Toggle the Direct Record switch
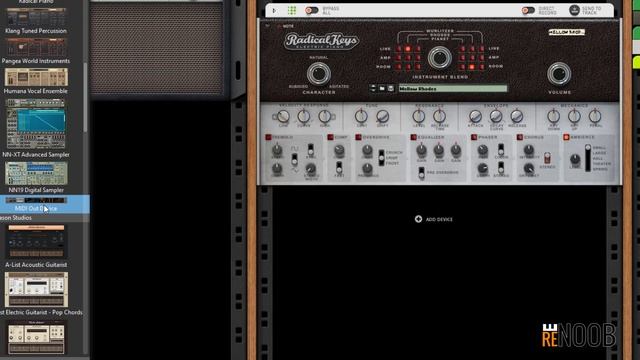This screenshot has height=360, width=640. click(x=528, y=10)
